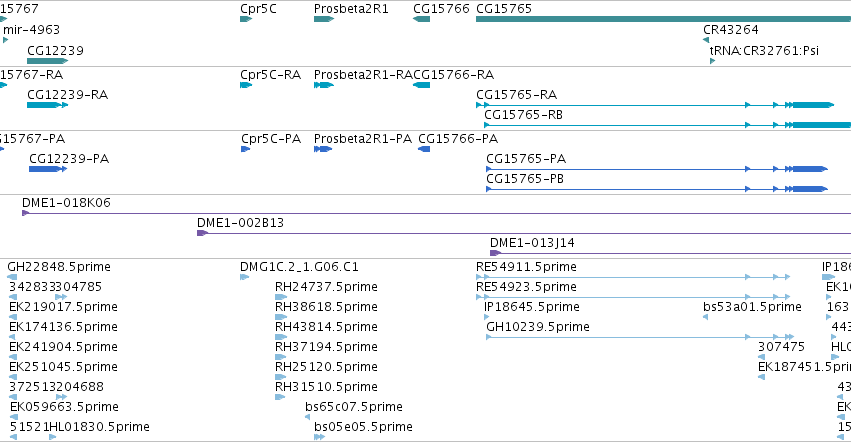This screenshot has height=442, width=851.
Task: Select the DME1-013J14 clone marker
Action: (496, 253)
